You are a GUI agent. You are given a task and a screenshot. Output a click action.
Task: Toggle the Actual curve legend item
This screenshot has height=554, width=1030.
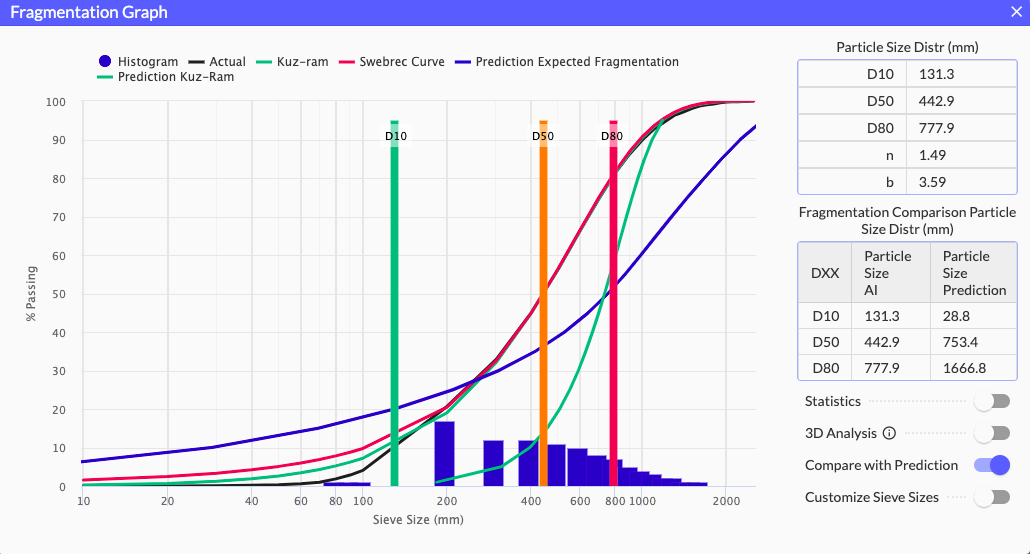[217, 62]
